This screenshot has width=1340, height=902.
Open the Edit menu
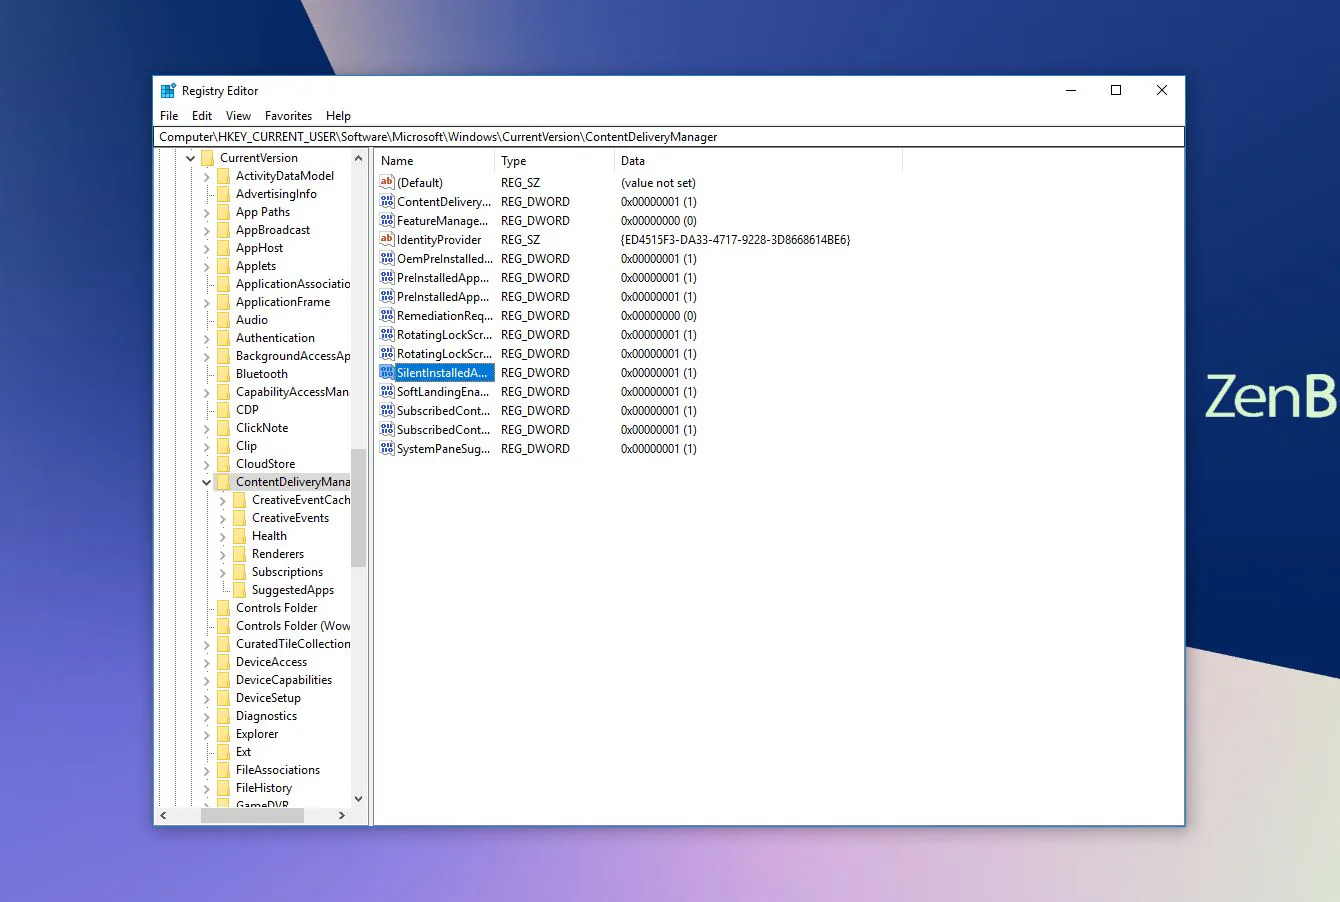coord(202,116)
